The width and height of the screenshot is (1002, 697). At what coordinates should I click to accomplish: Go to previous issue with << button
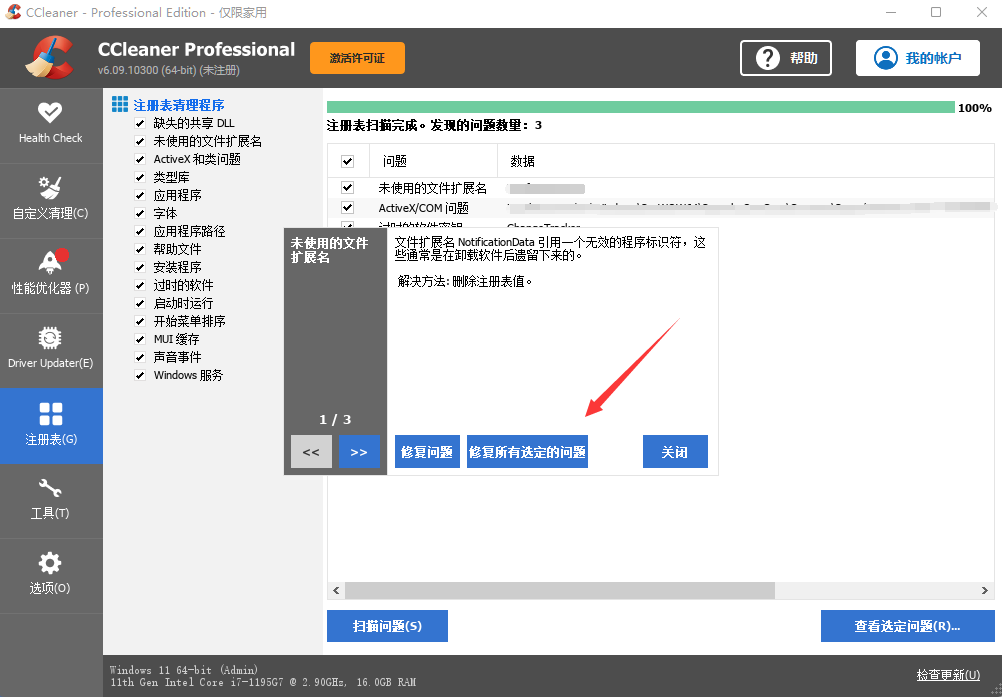[x=311, y=452]
